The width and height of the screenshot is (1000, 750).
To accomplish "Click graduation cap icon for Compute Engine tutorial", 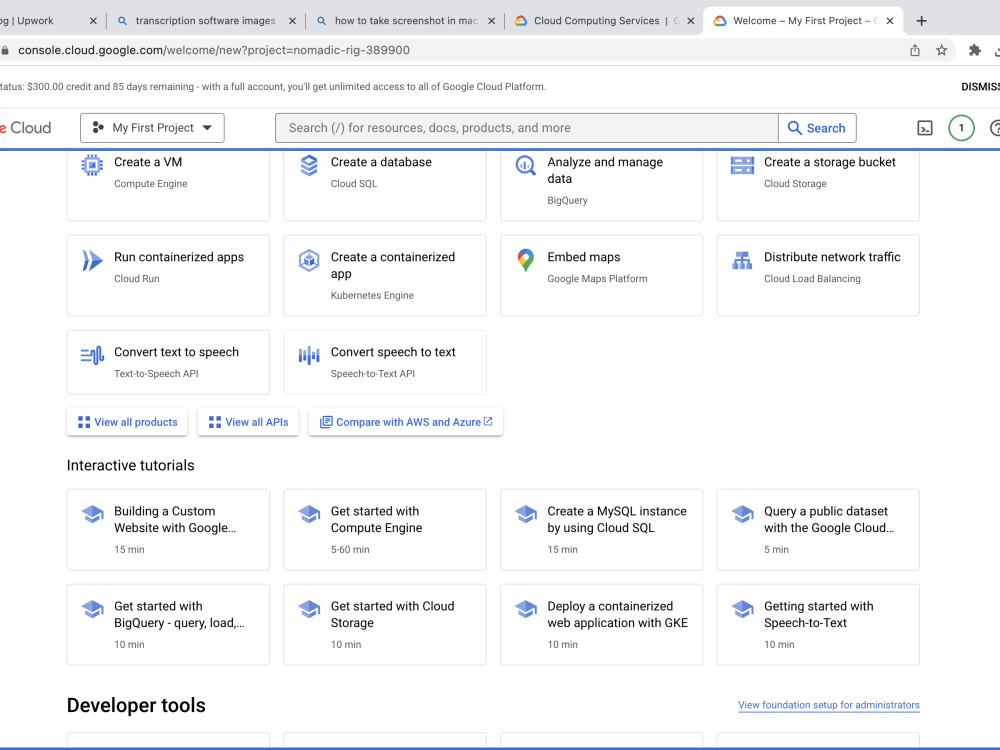I will click(x=309, y=514).
